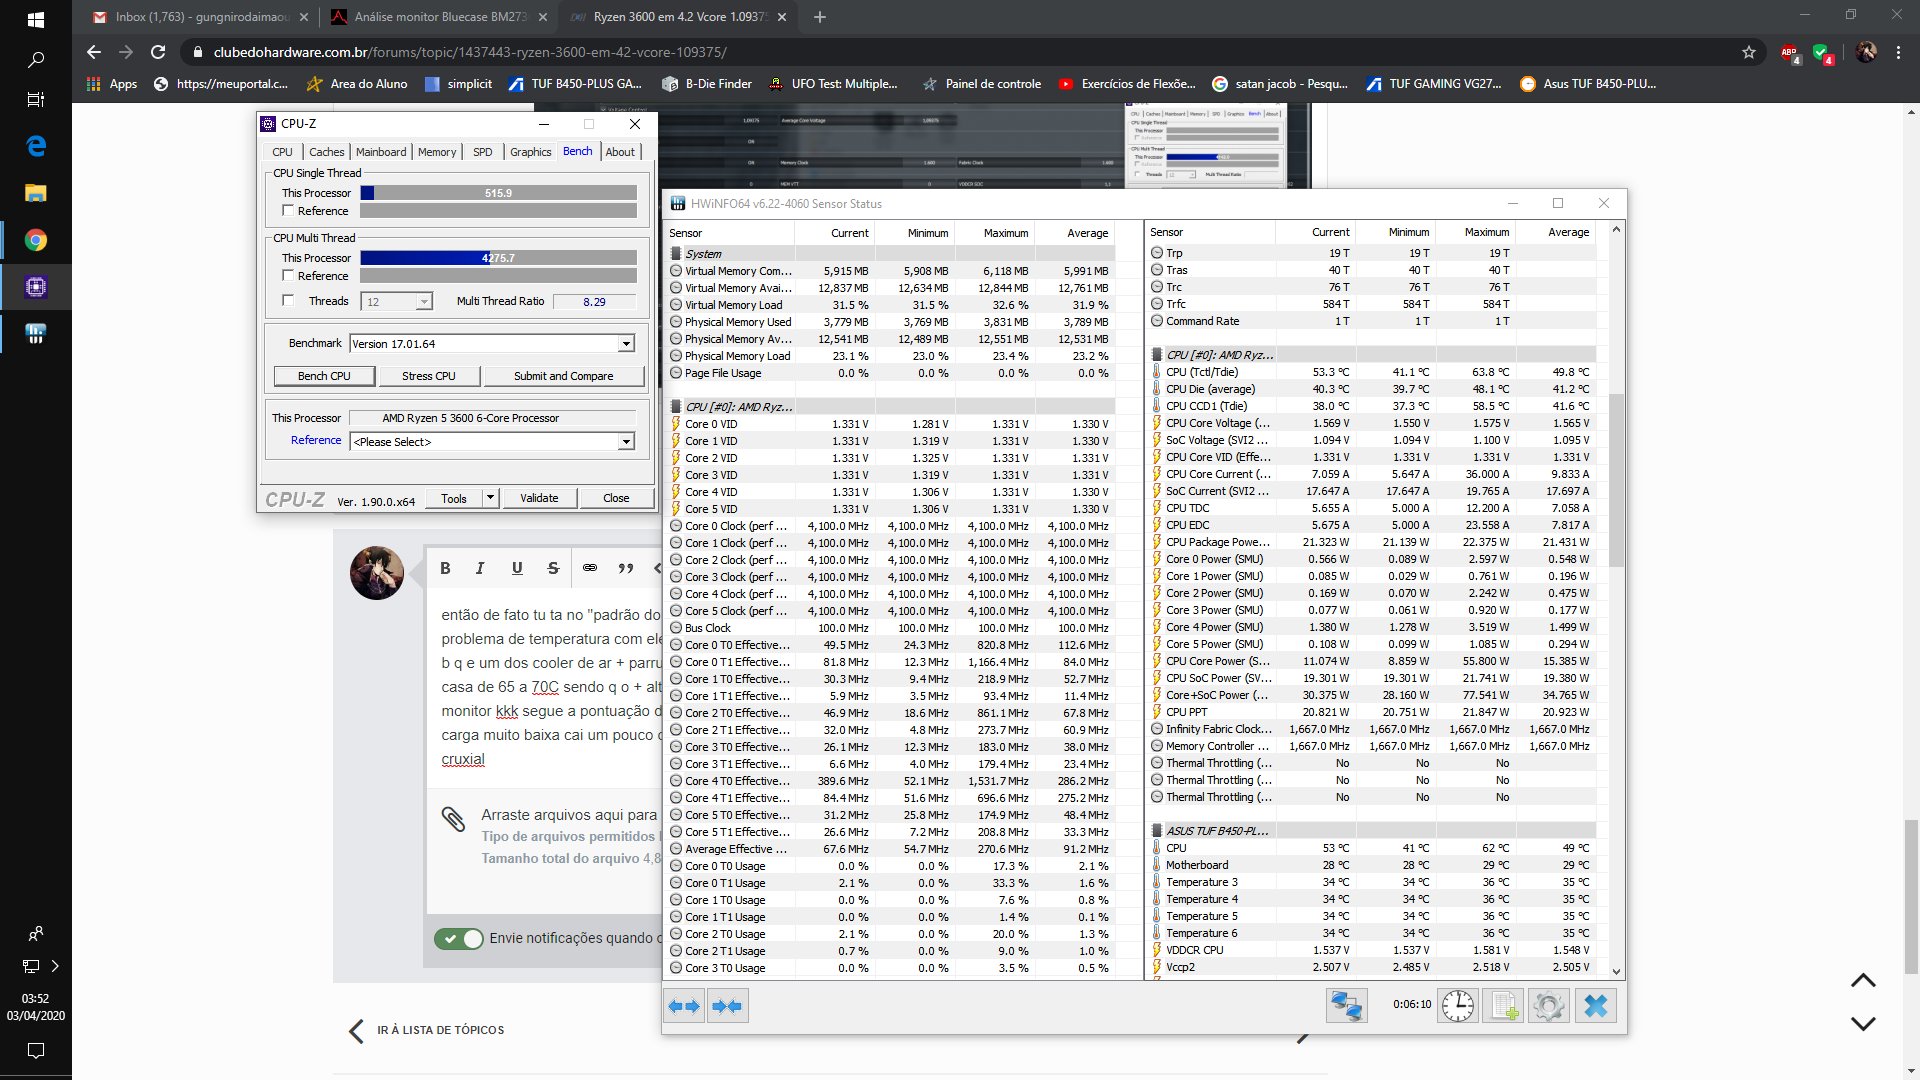Reset HWiNFO elapsed time clock button

pos(1458,1005)
